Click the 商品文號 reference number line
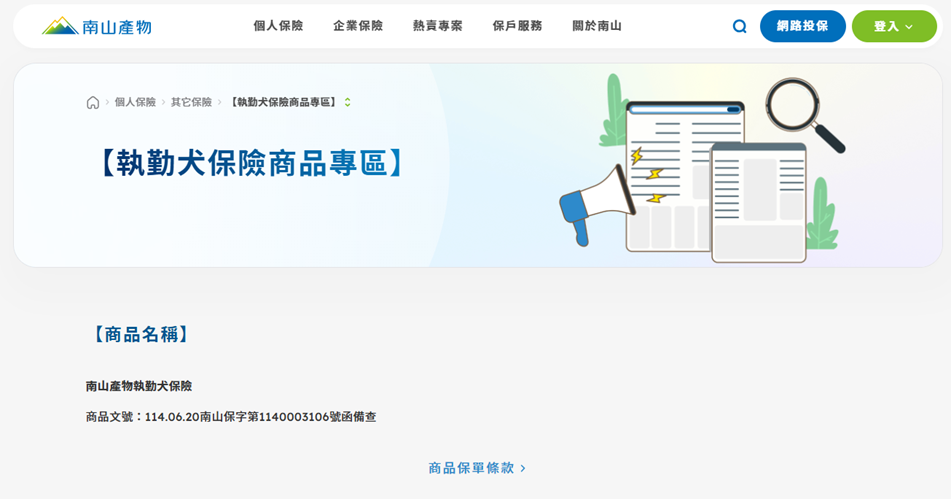951x499 pixels. pyautogui.click(x=231, y=417)
